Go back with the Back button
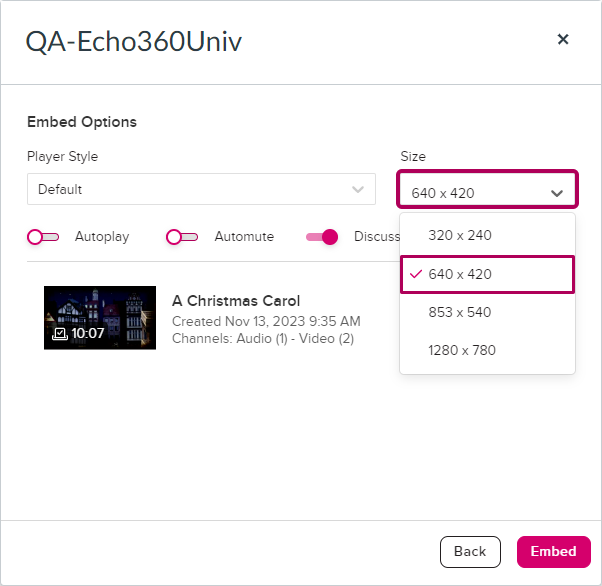The height and width of the screenshot is (586, 602). point(470,551)
